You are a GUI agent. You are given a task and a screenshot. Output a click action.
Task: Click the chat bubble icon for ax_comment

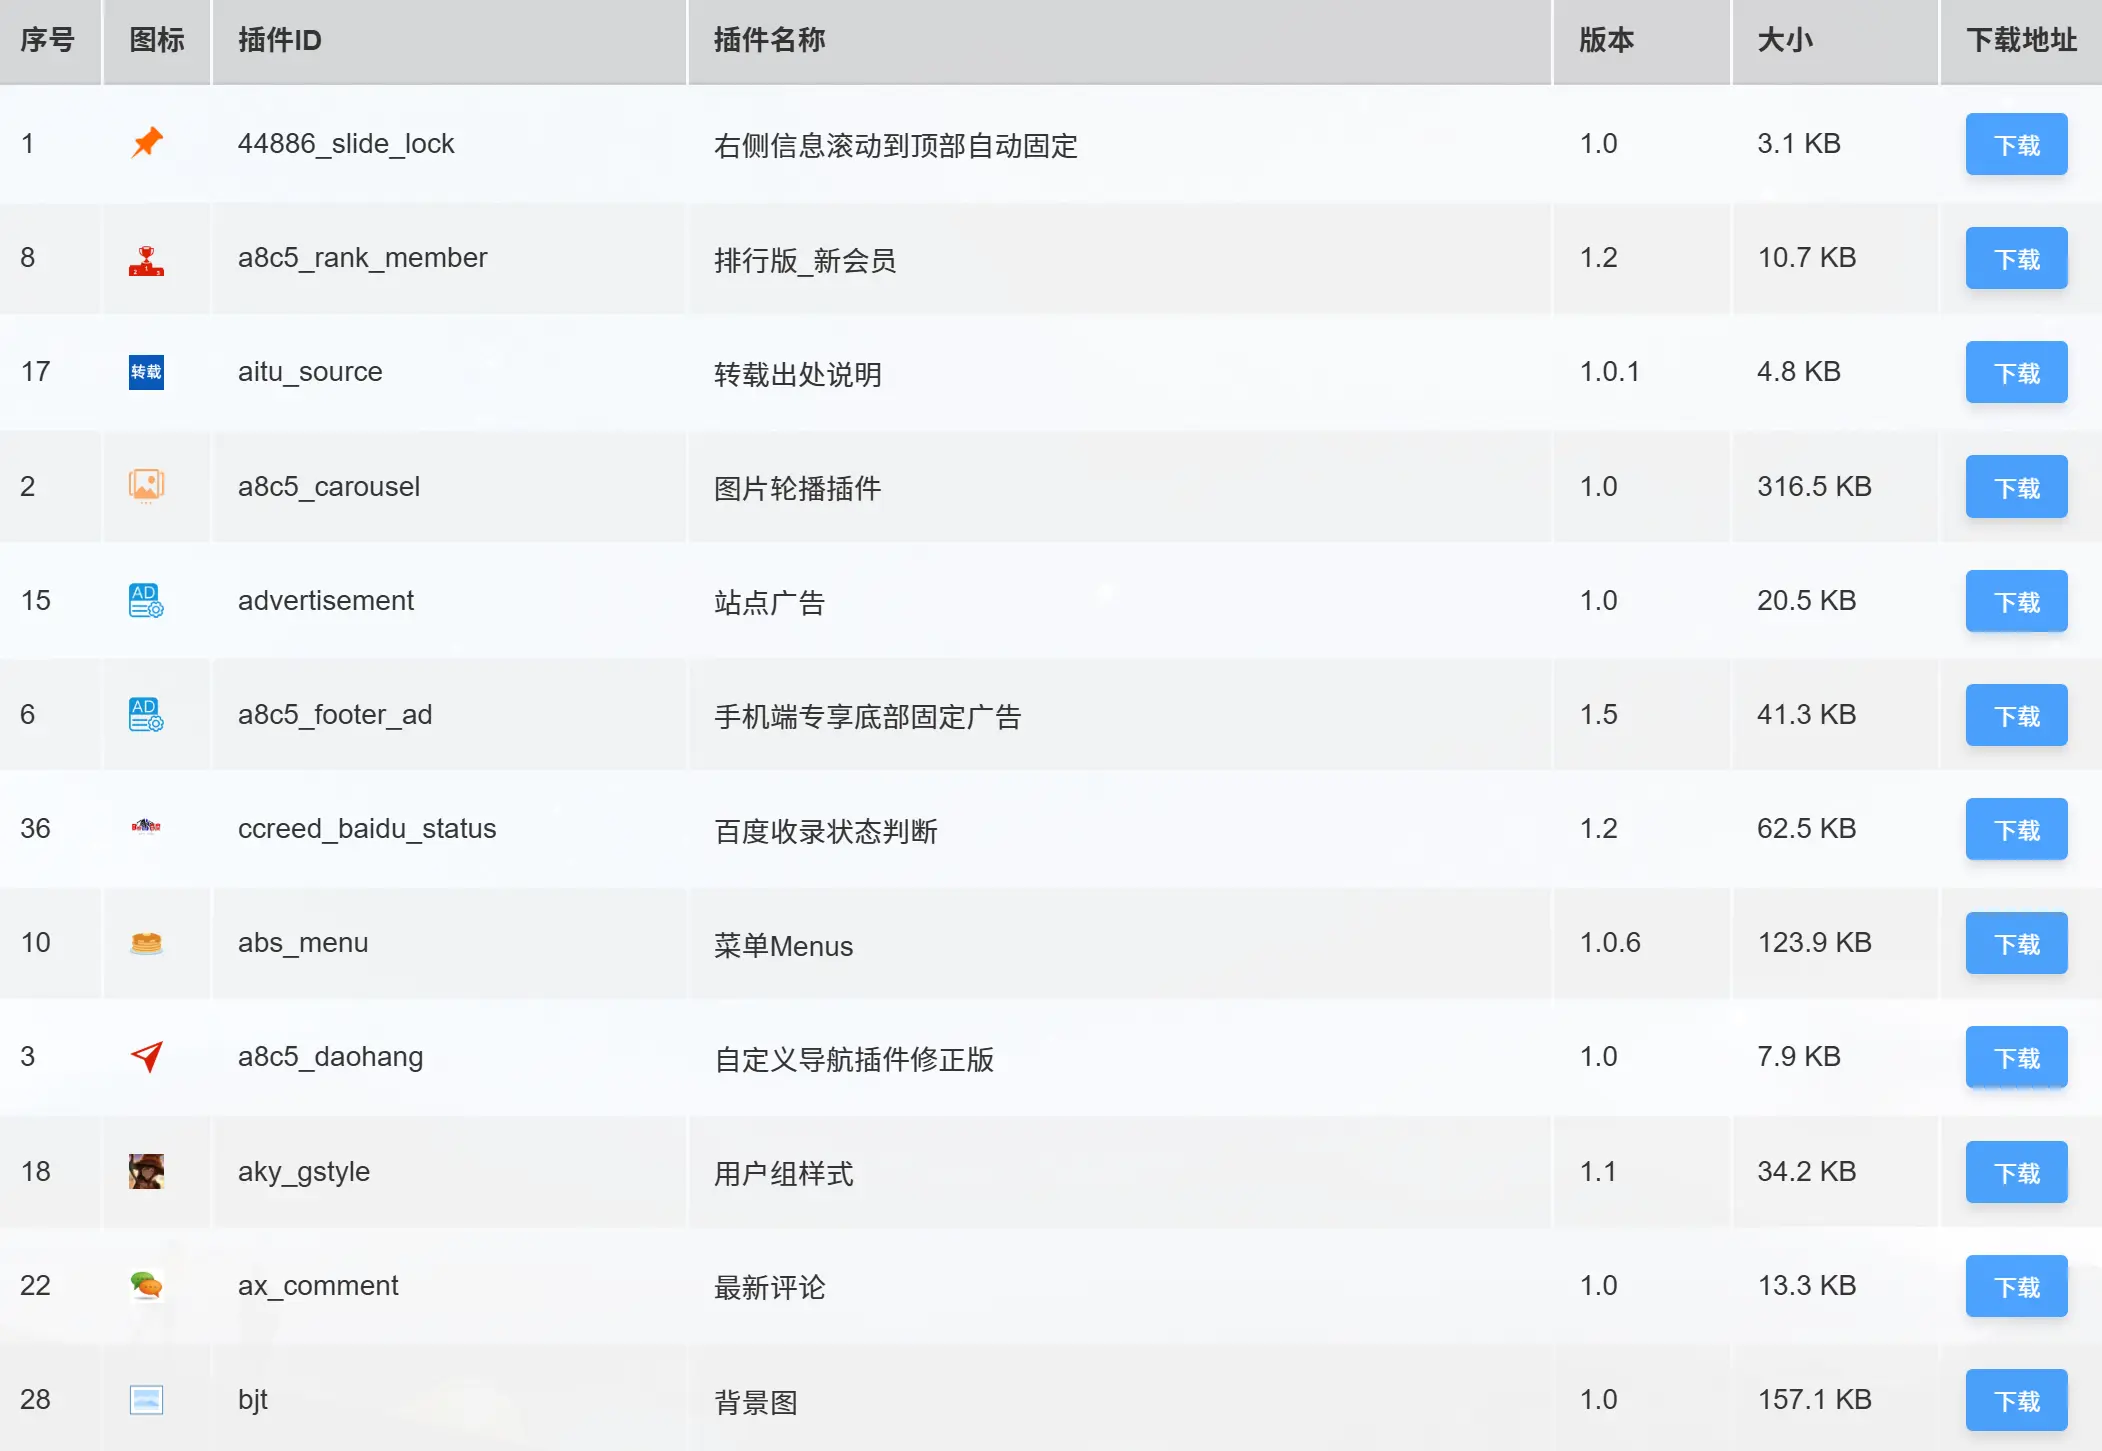tap(146, 1285)
